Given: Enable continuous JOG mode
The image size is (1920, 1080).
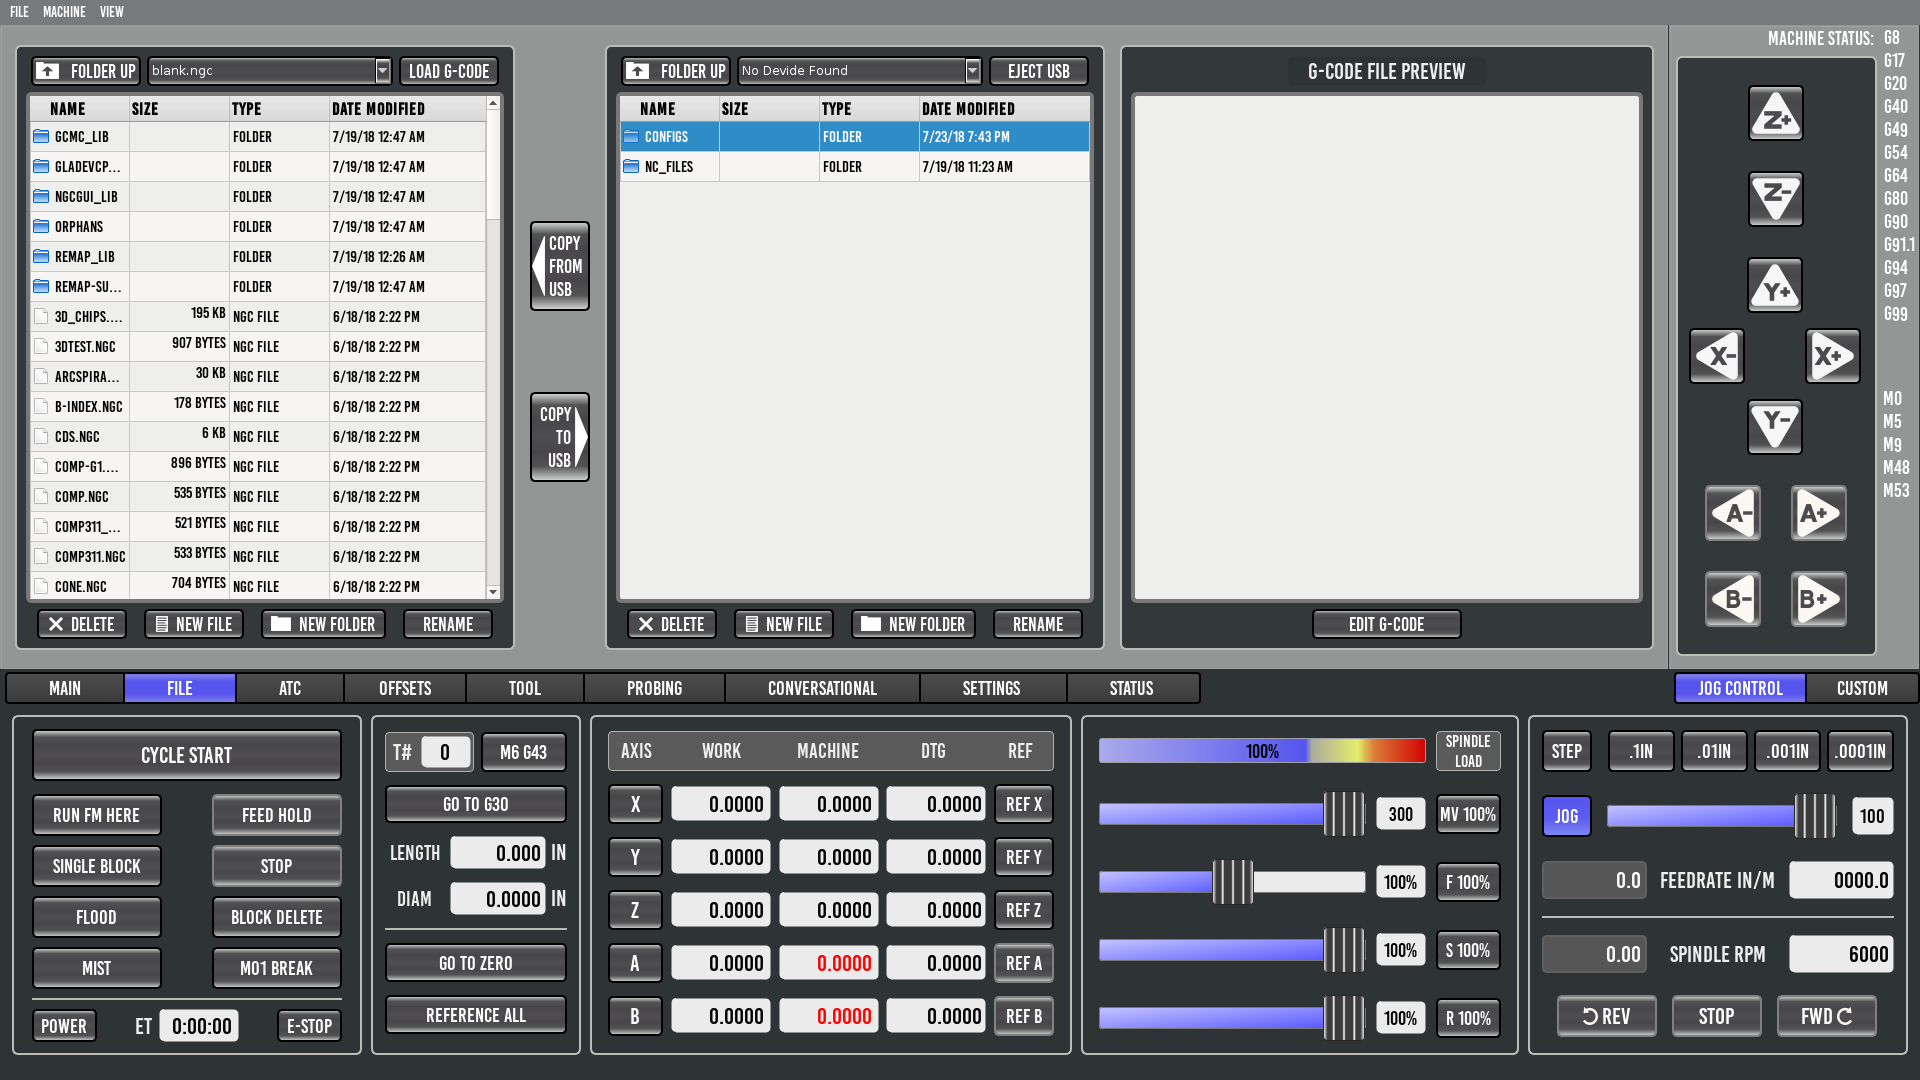Looking at the screenshot, I should (1566, 816).
